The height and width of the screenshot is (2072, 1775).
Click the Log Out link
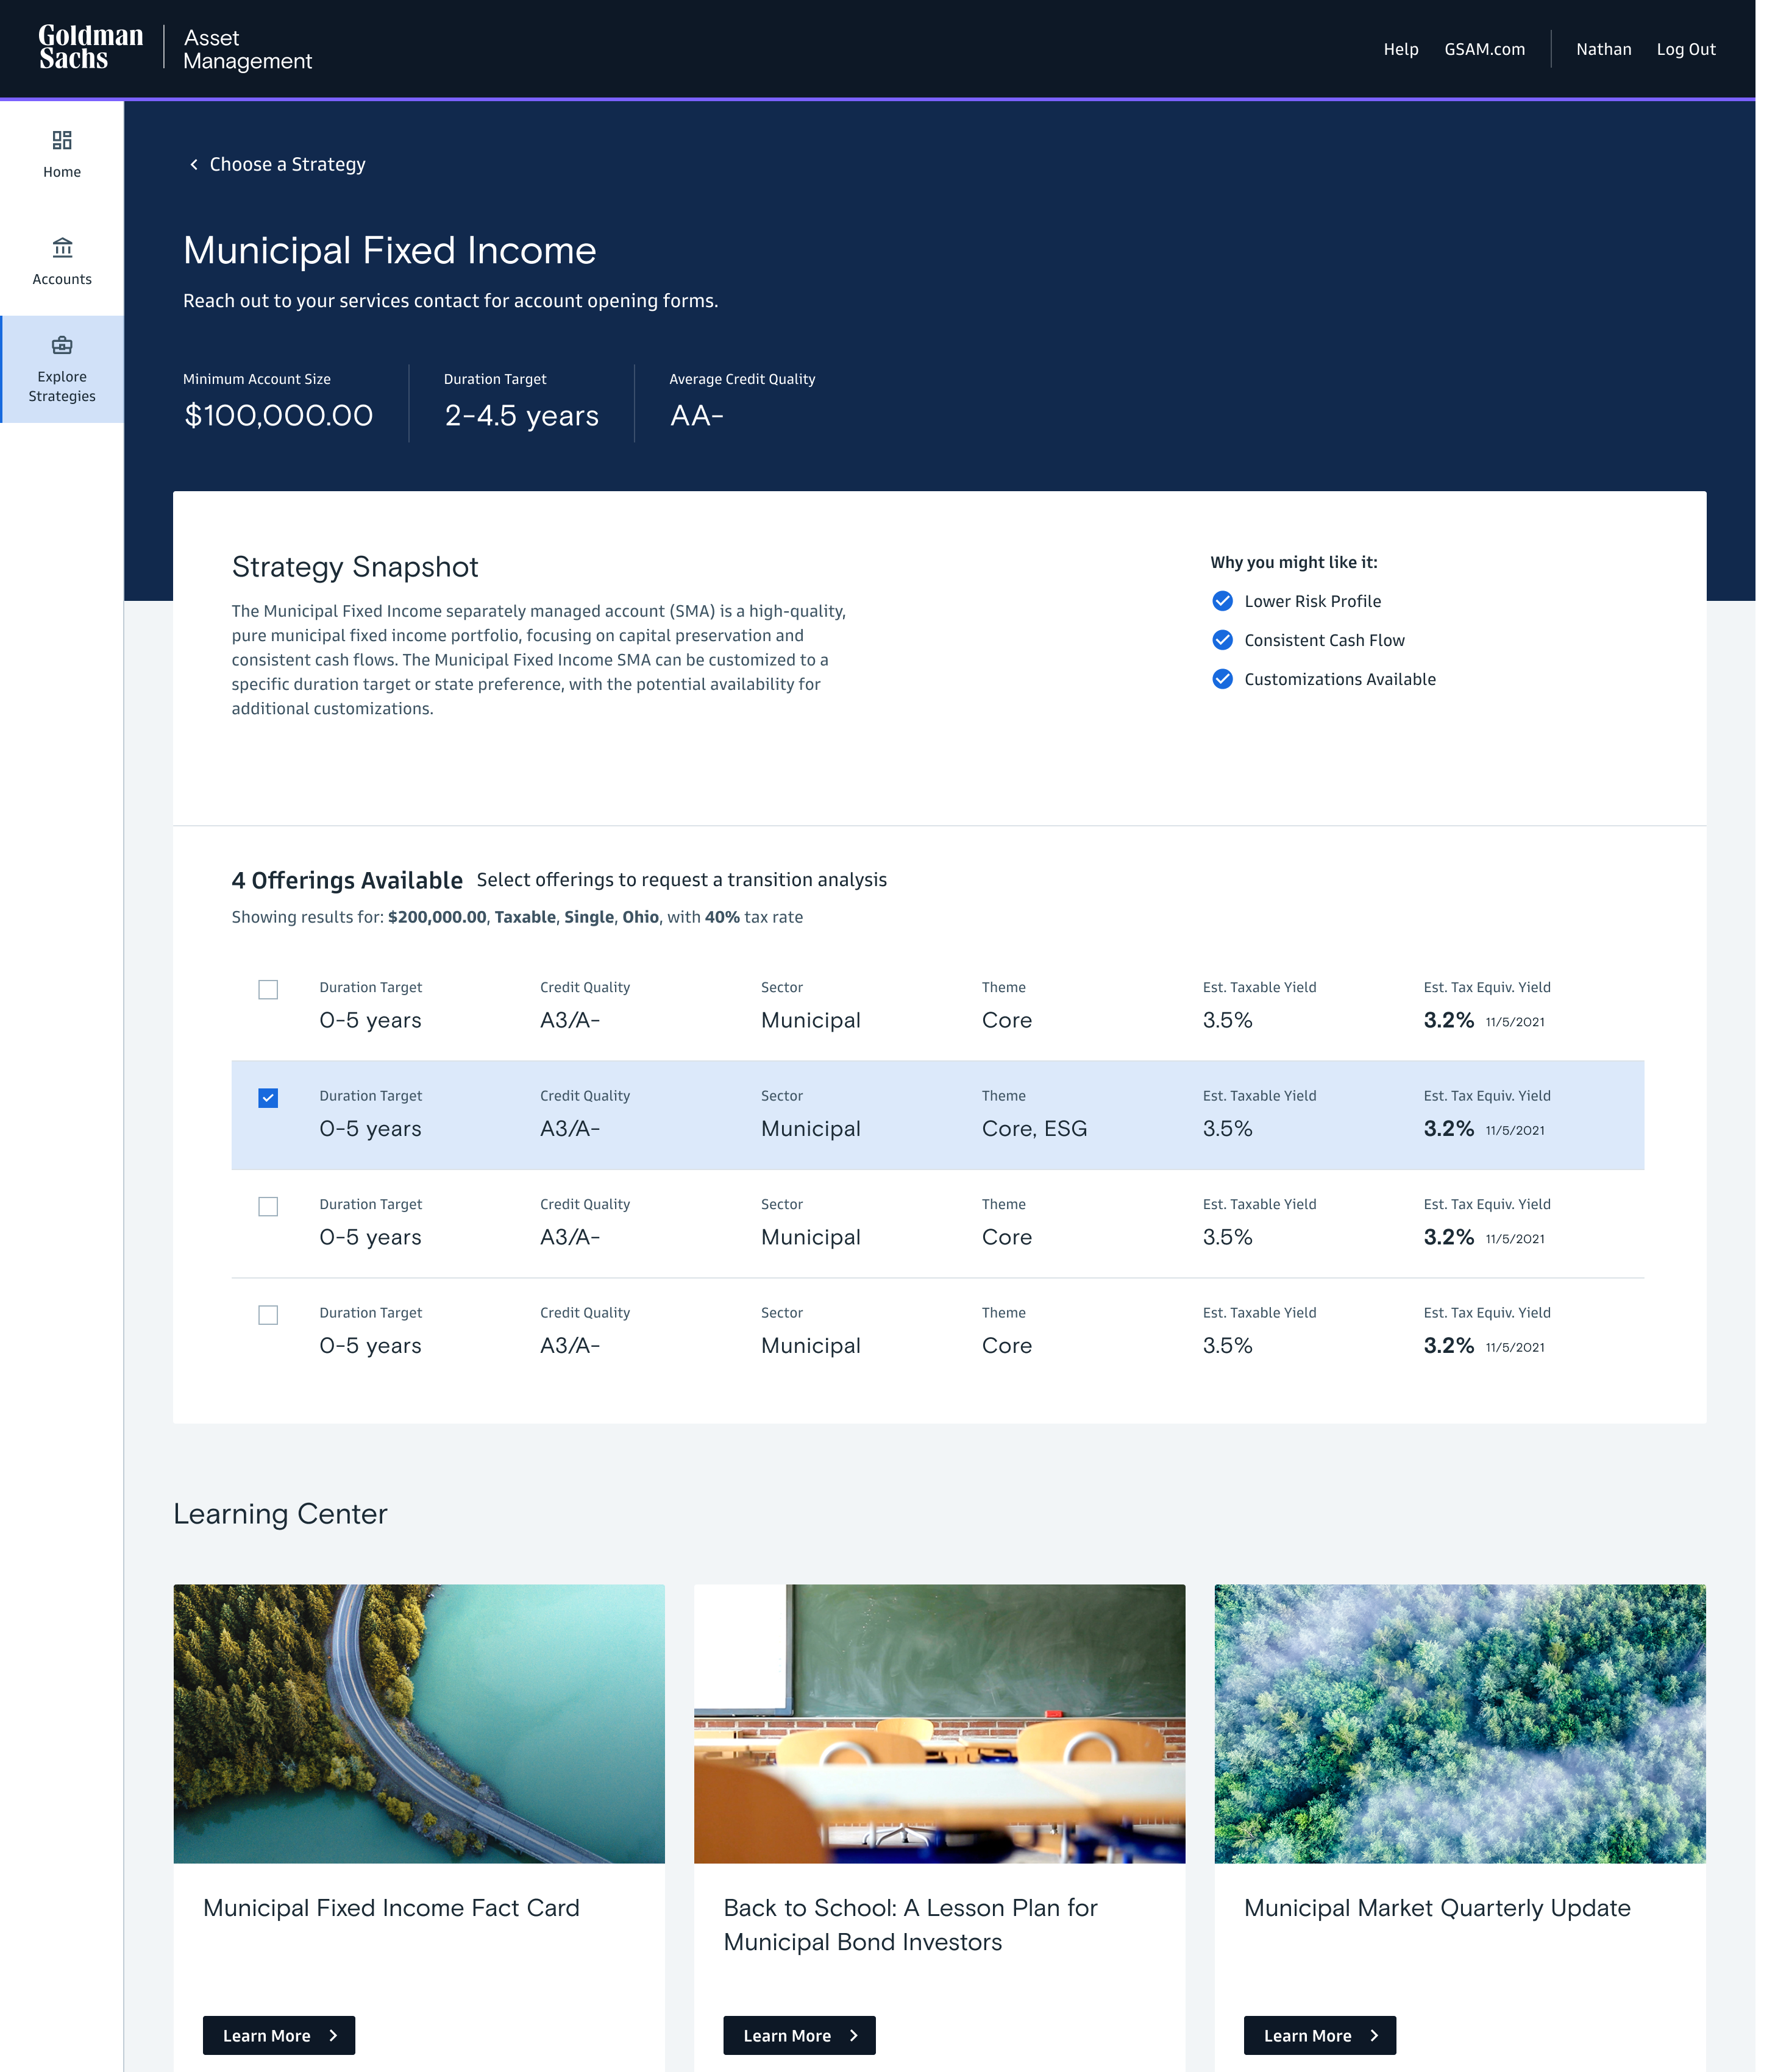(x=1685, y=49)
